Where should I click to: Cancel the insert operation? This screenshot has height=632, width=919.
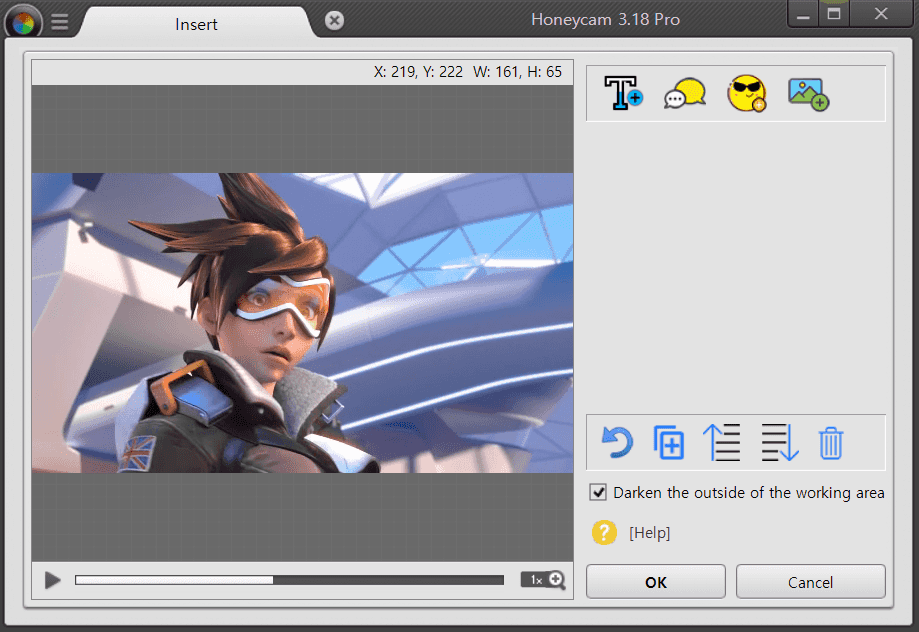click(x=810, y=582)
